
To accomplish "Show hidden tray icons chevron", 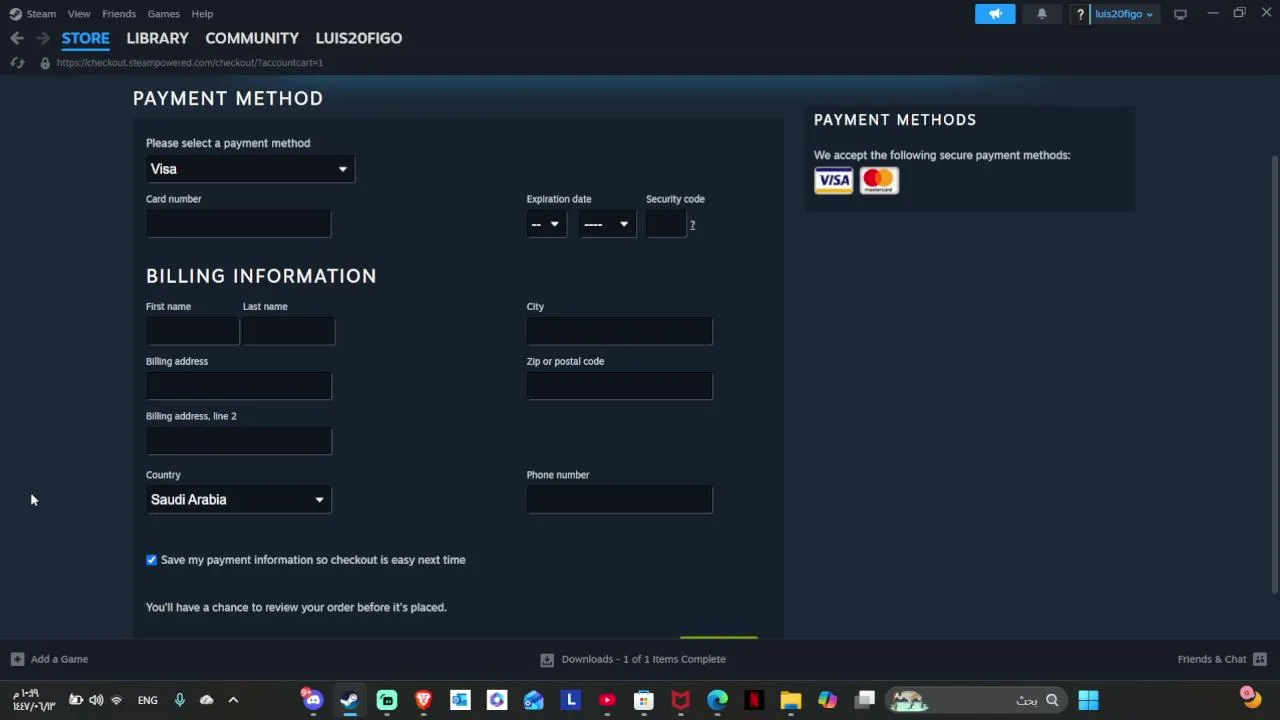I will click(x=233, y=700).
